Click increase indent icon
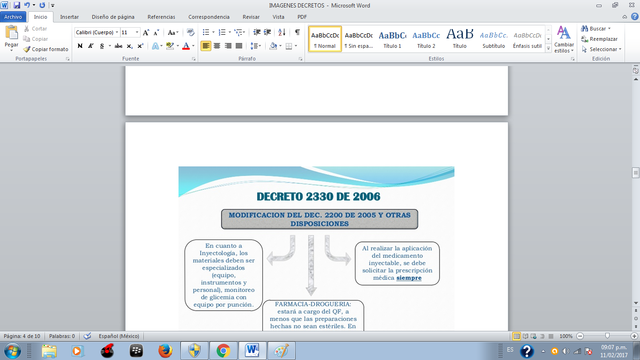This screenshot has width=640, height=360. coord(268,32)
